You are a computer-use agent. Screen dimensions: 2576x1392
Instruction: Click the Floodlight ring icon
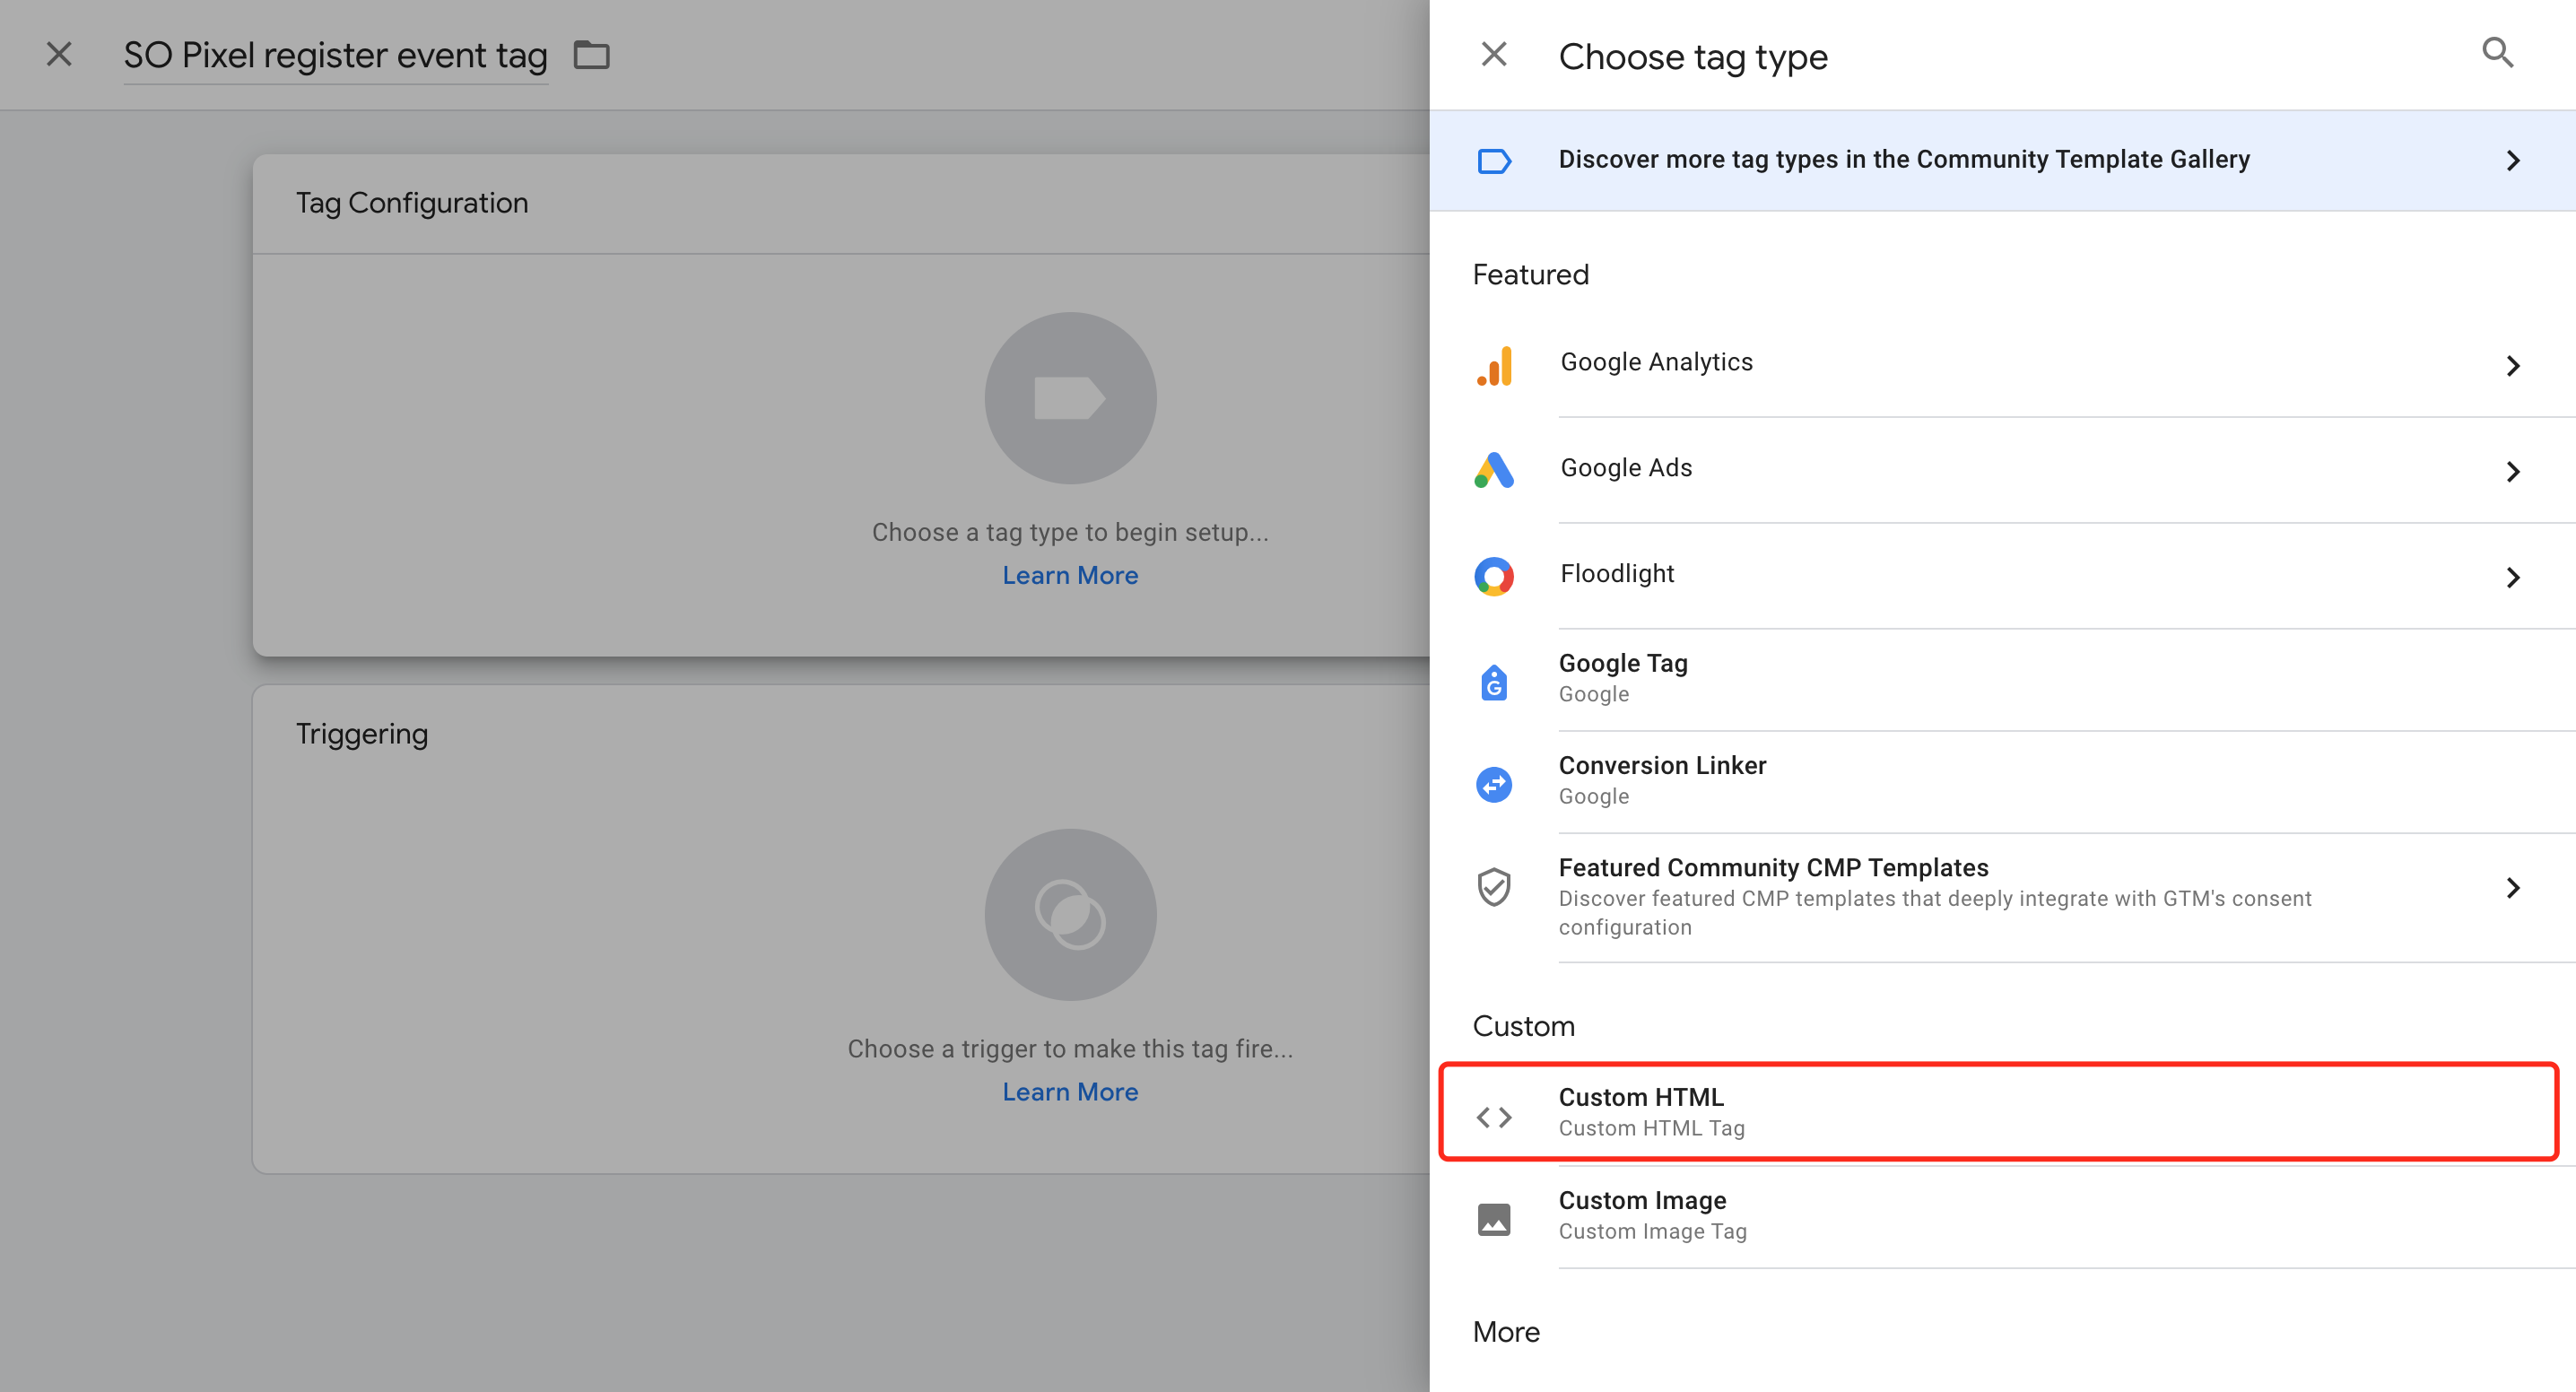pos(1494,576)
